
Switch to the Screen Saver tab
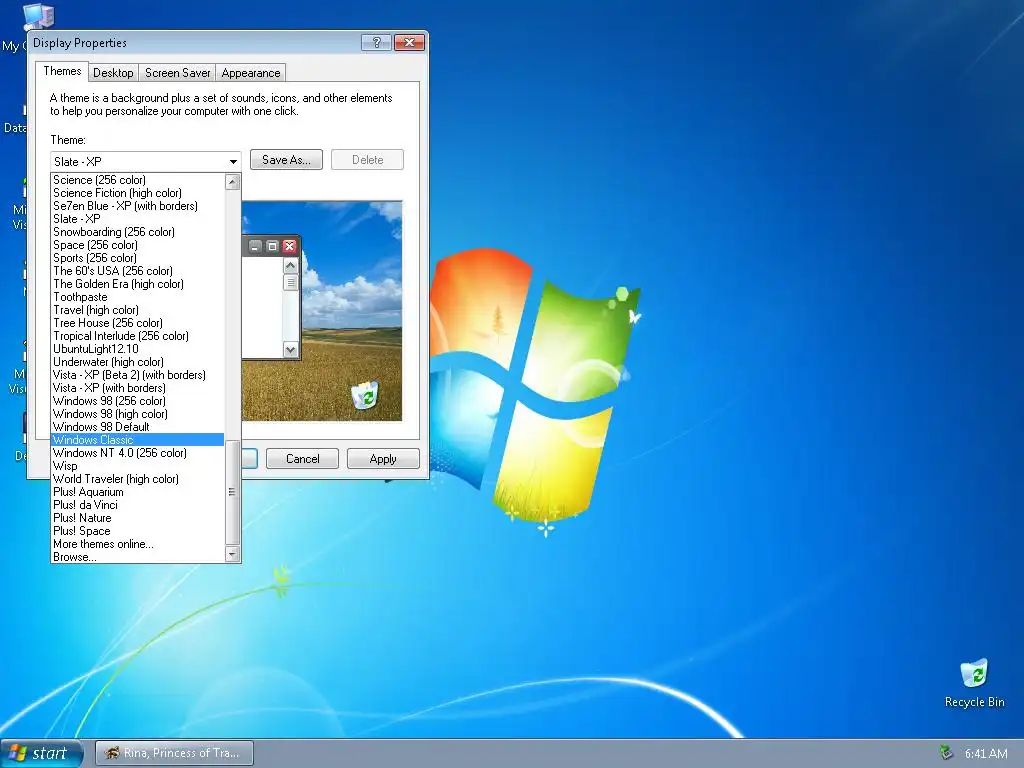178,72
